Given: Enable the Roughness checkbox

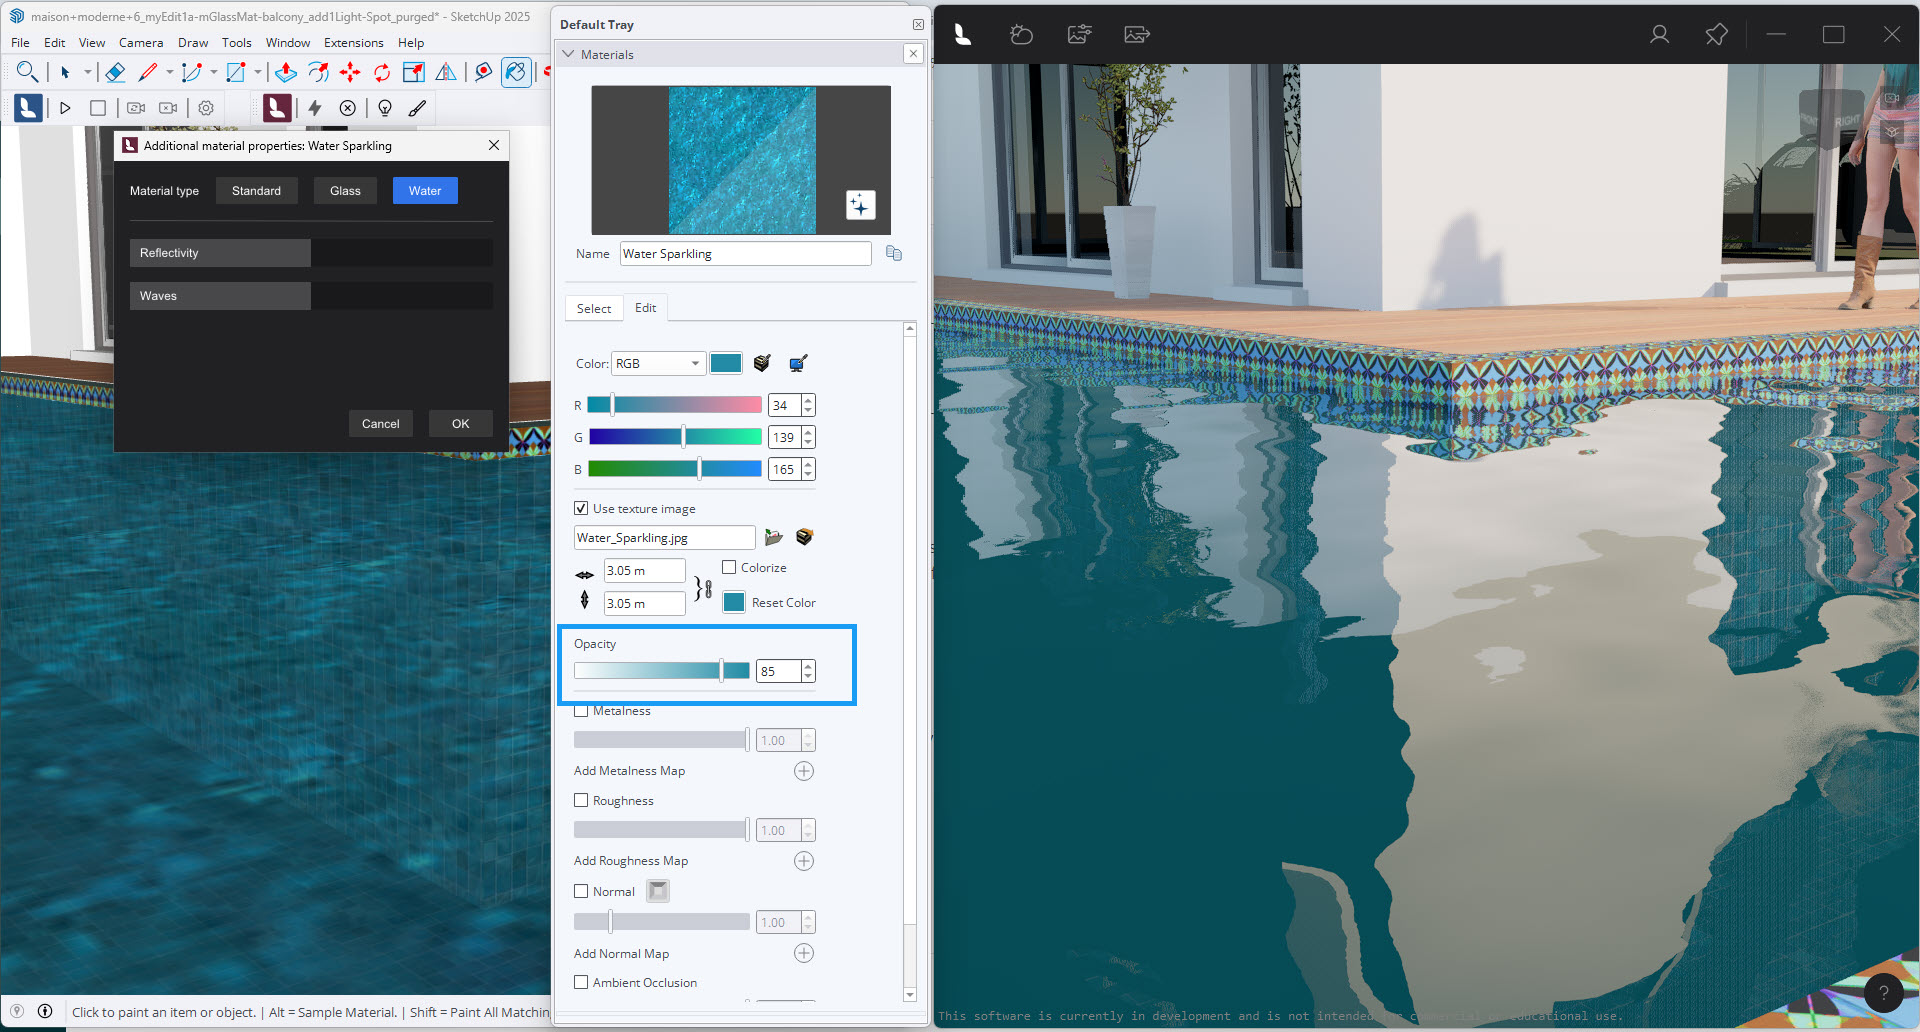Looking at the screenshot, I should tap(581, 800).
